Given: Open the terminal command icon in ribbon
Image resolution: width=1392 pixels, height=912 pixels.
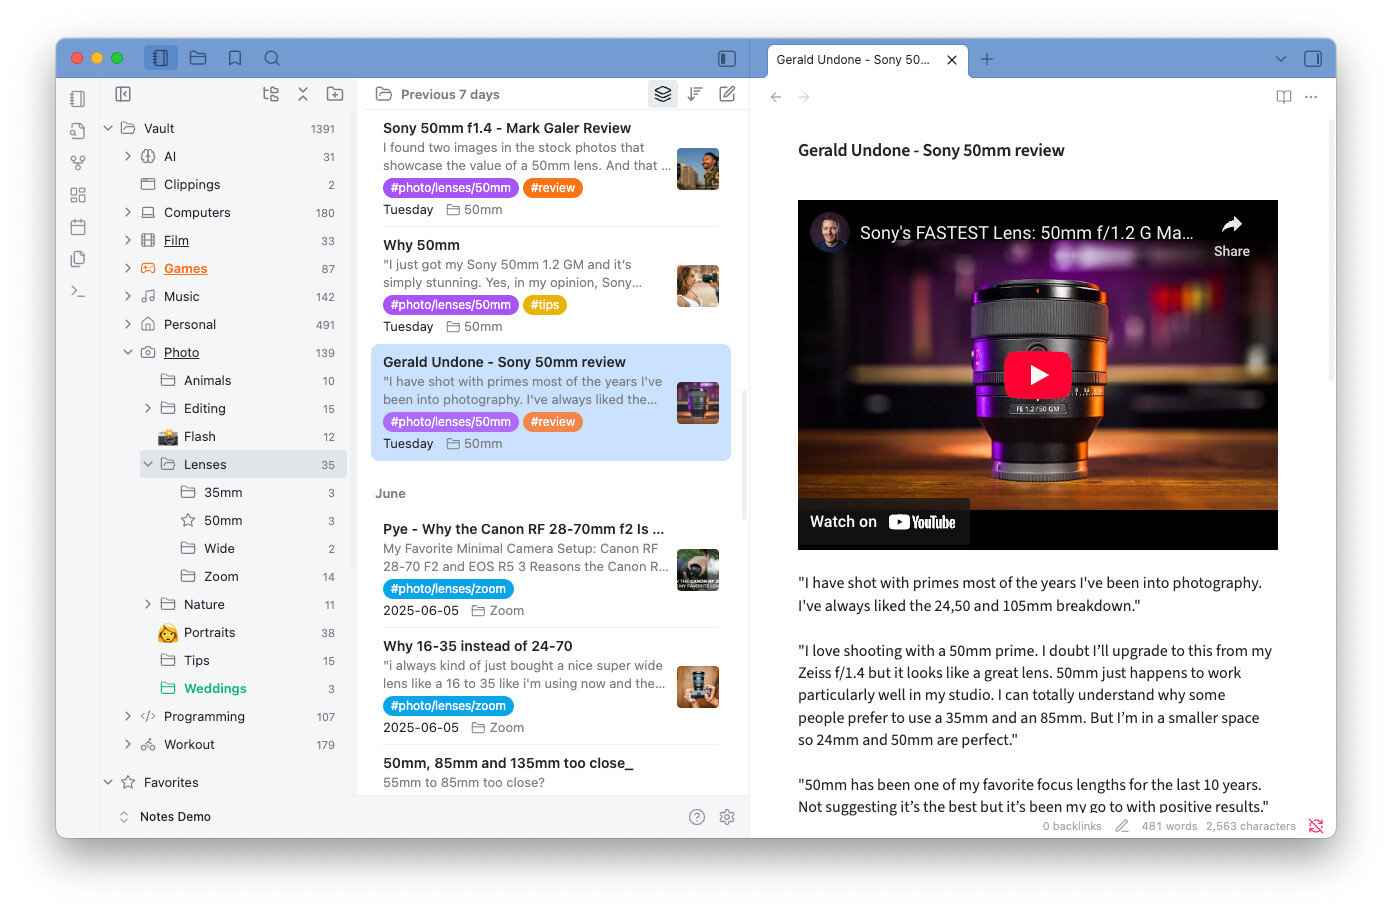Looking at the screenshot, I should coord(78,291).
